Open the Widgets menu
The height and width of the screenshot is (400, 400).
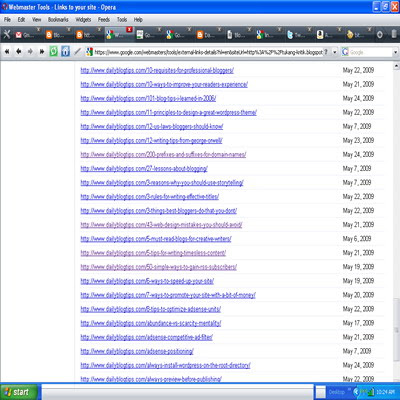click(83, 20)
